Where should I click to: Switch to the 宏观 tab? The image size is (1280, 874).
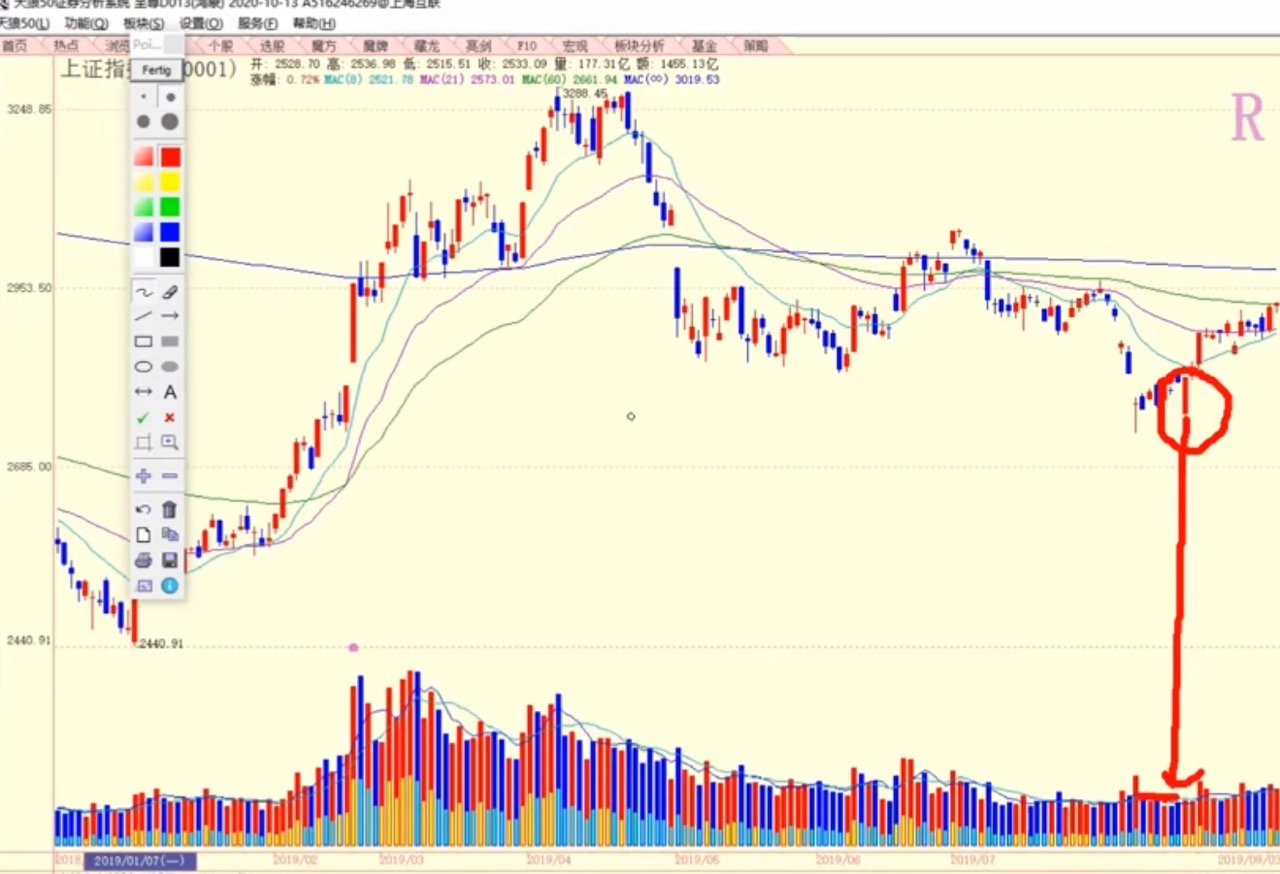click(574, 46)
